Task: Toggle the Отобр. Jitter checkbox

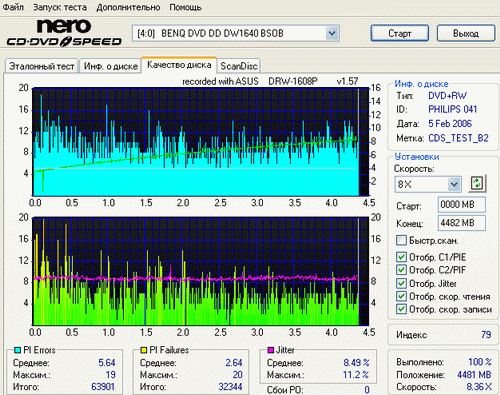Action: (401, 283)
